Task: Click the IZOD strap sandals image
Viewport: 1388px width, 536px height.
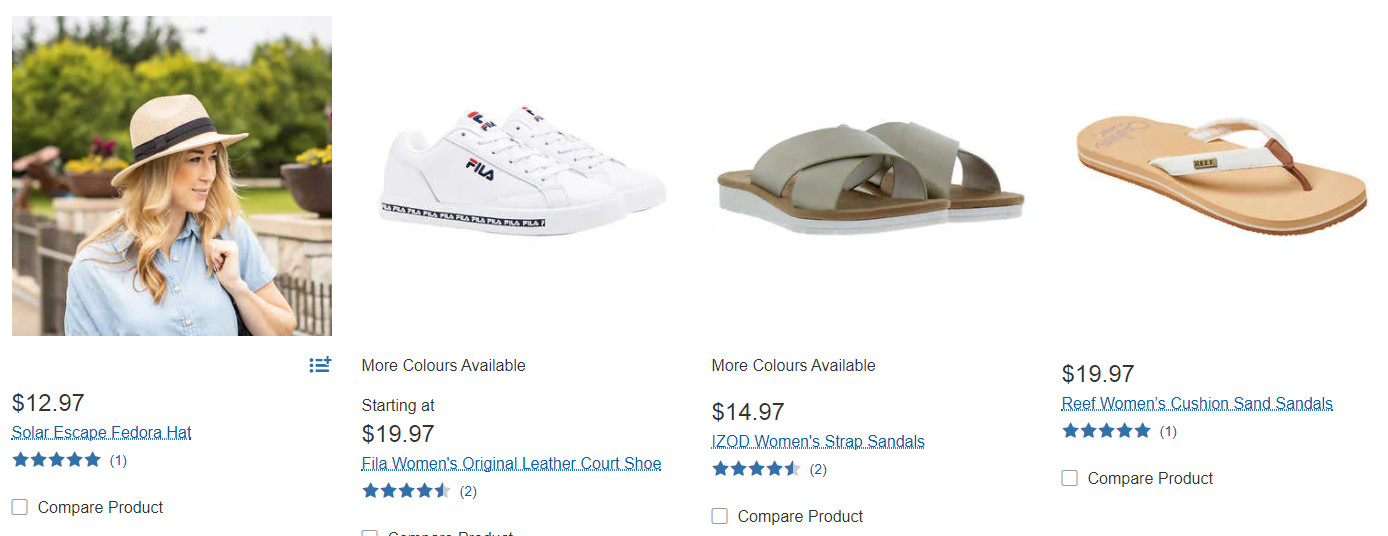Action: [870, 176]
